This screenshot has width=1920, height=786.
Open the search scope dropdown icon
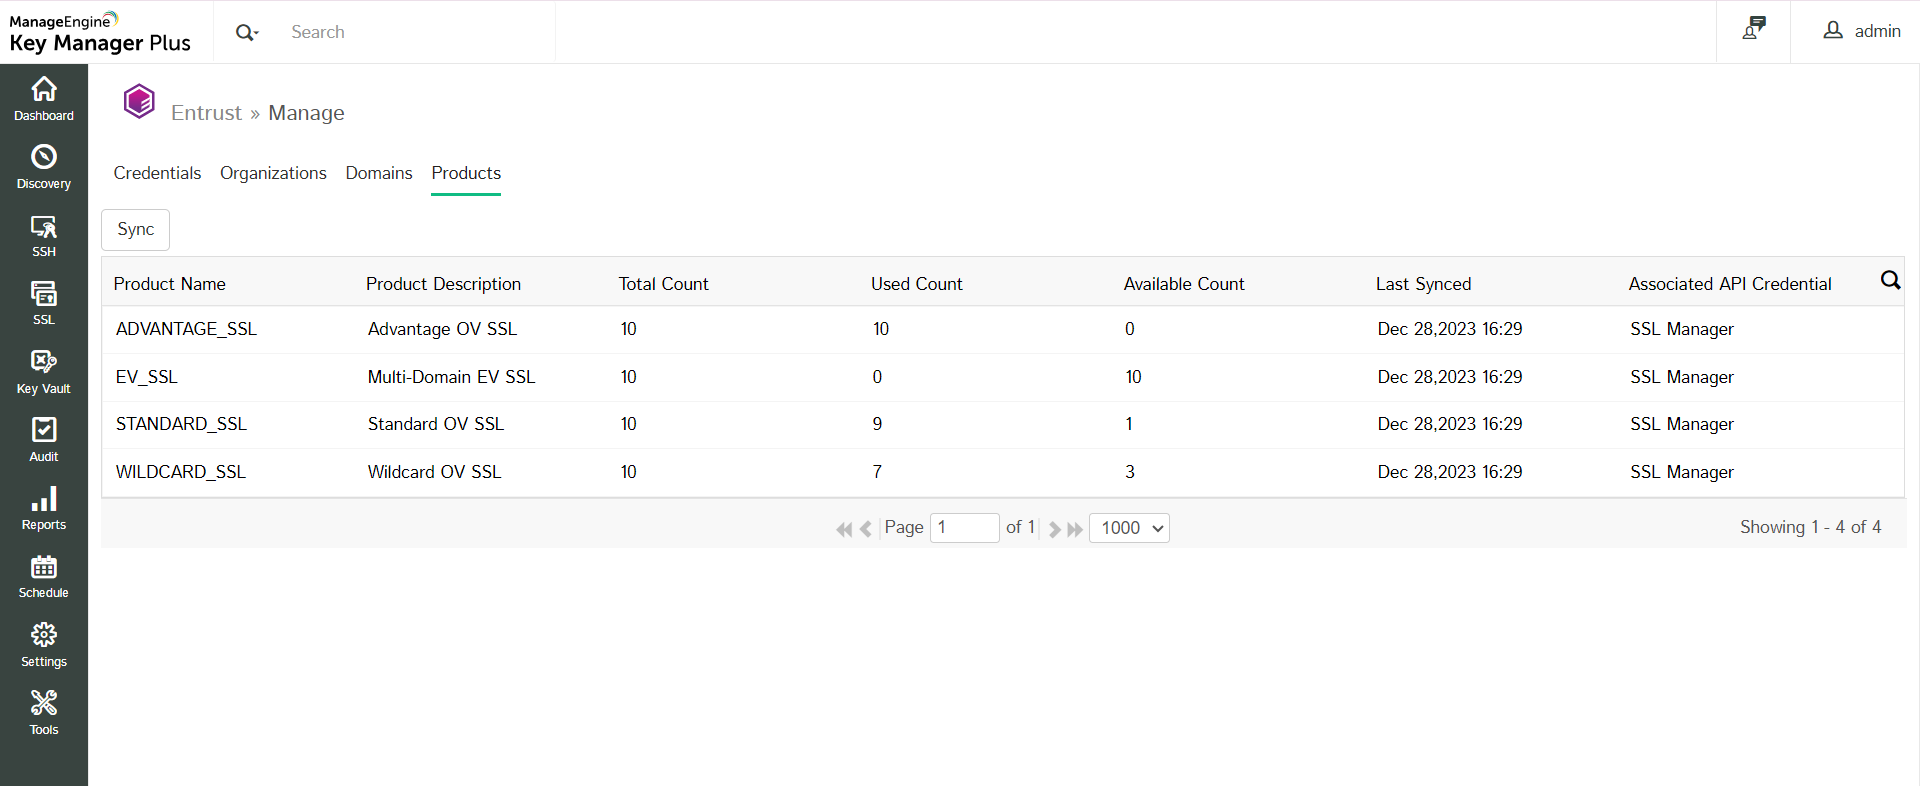[246, 32]
